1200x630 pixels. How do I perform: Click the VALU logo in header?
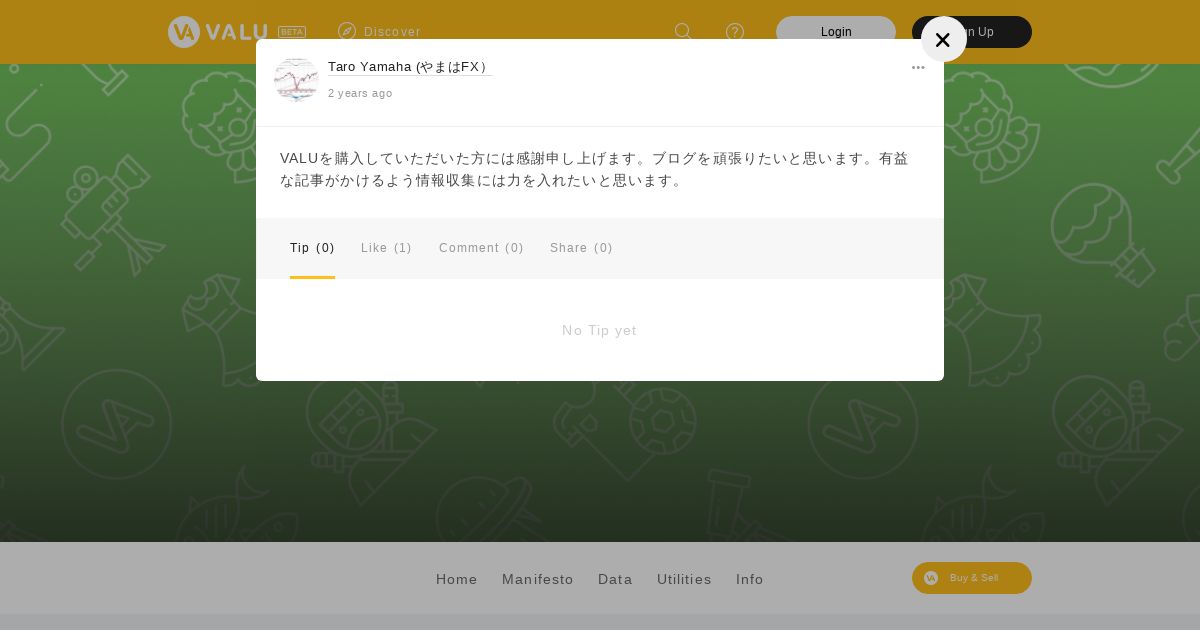tap(218, 32)
